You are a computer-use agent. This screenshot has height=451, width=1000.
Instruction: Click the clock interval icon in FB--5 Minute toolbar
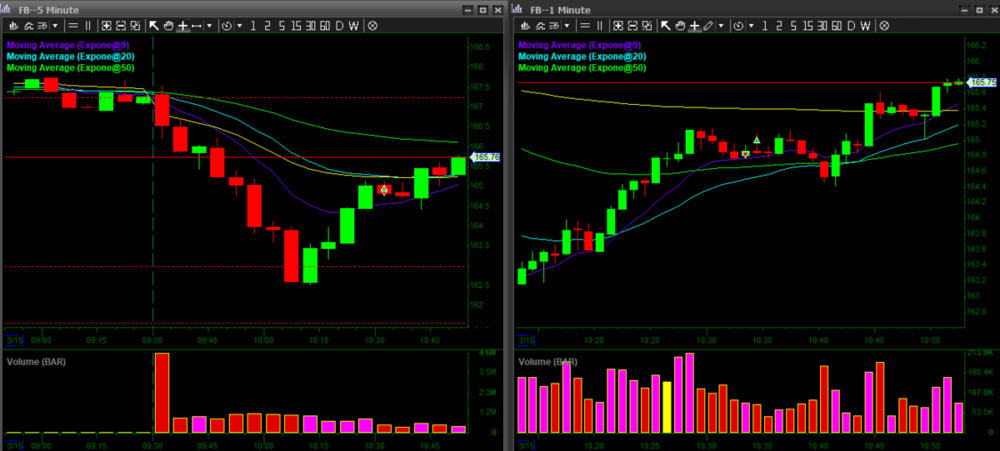click(x=225, y=24)
